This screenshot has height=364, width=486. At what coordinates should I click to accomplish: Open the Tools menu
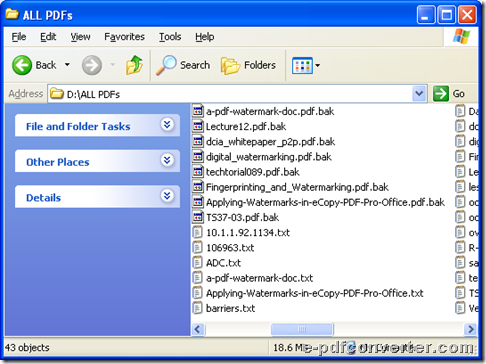pos(170,37)
